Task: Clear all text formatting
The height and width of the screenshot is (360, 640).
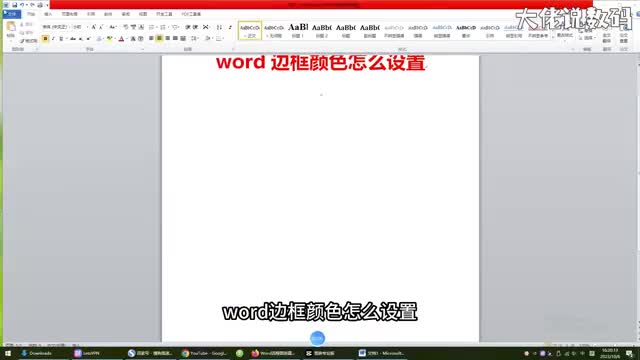Action: [x=126, y=27]
